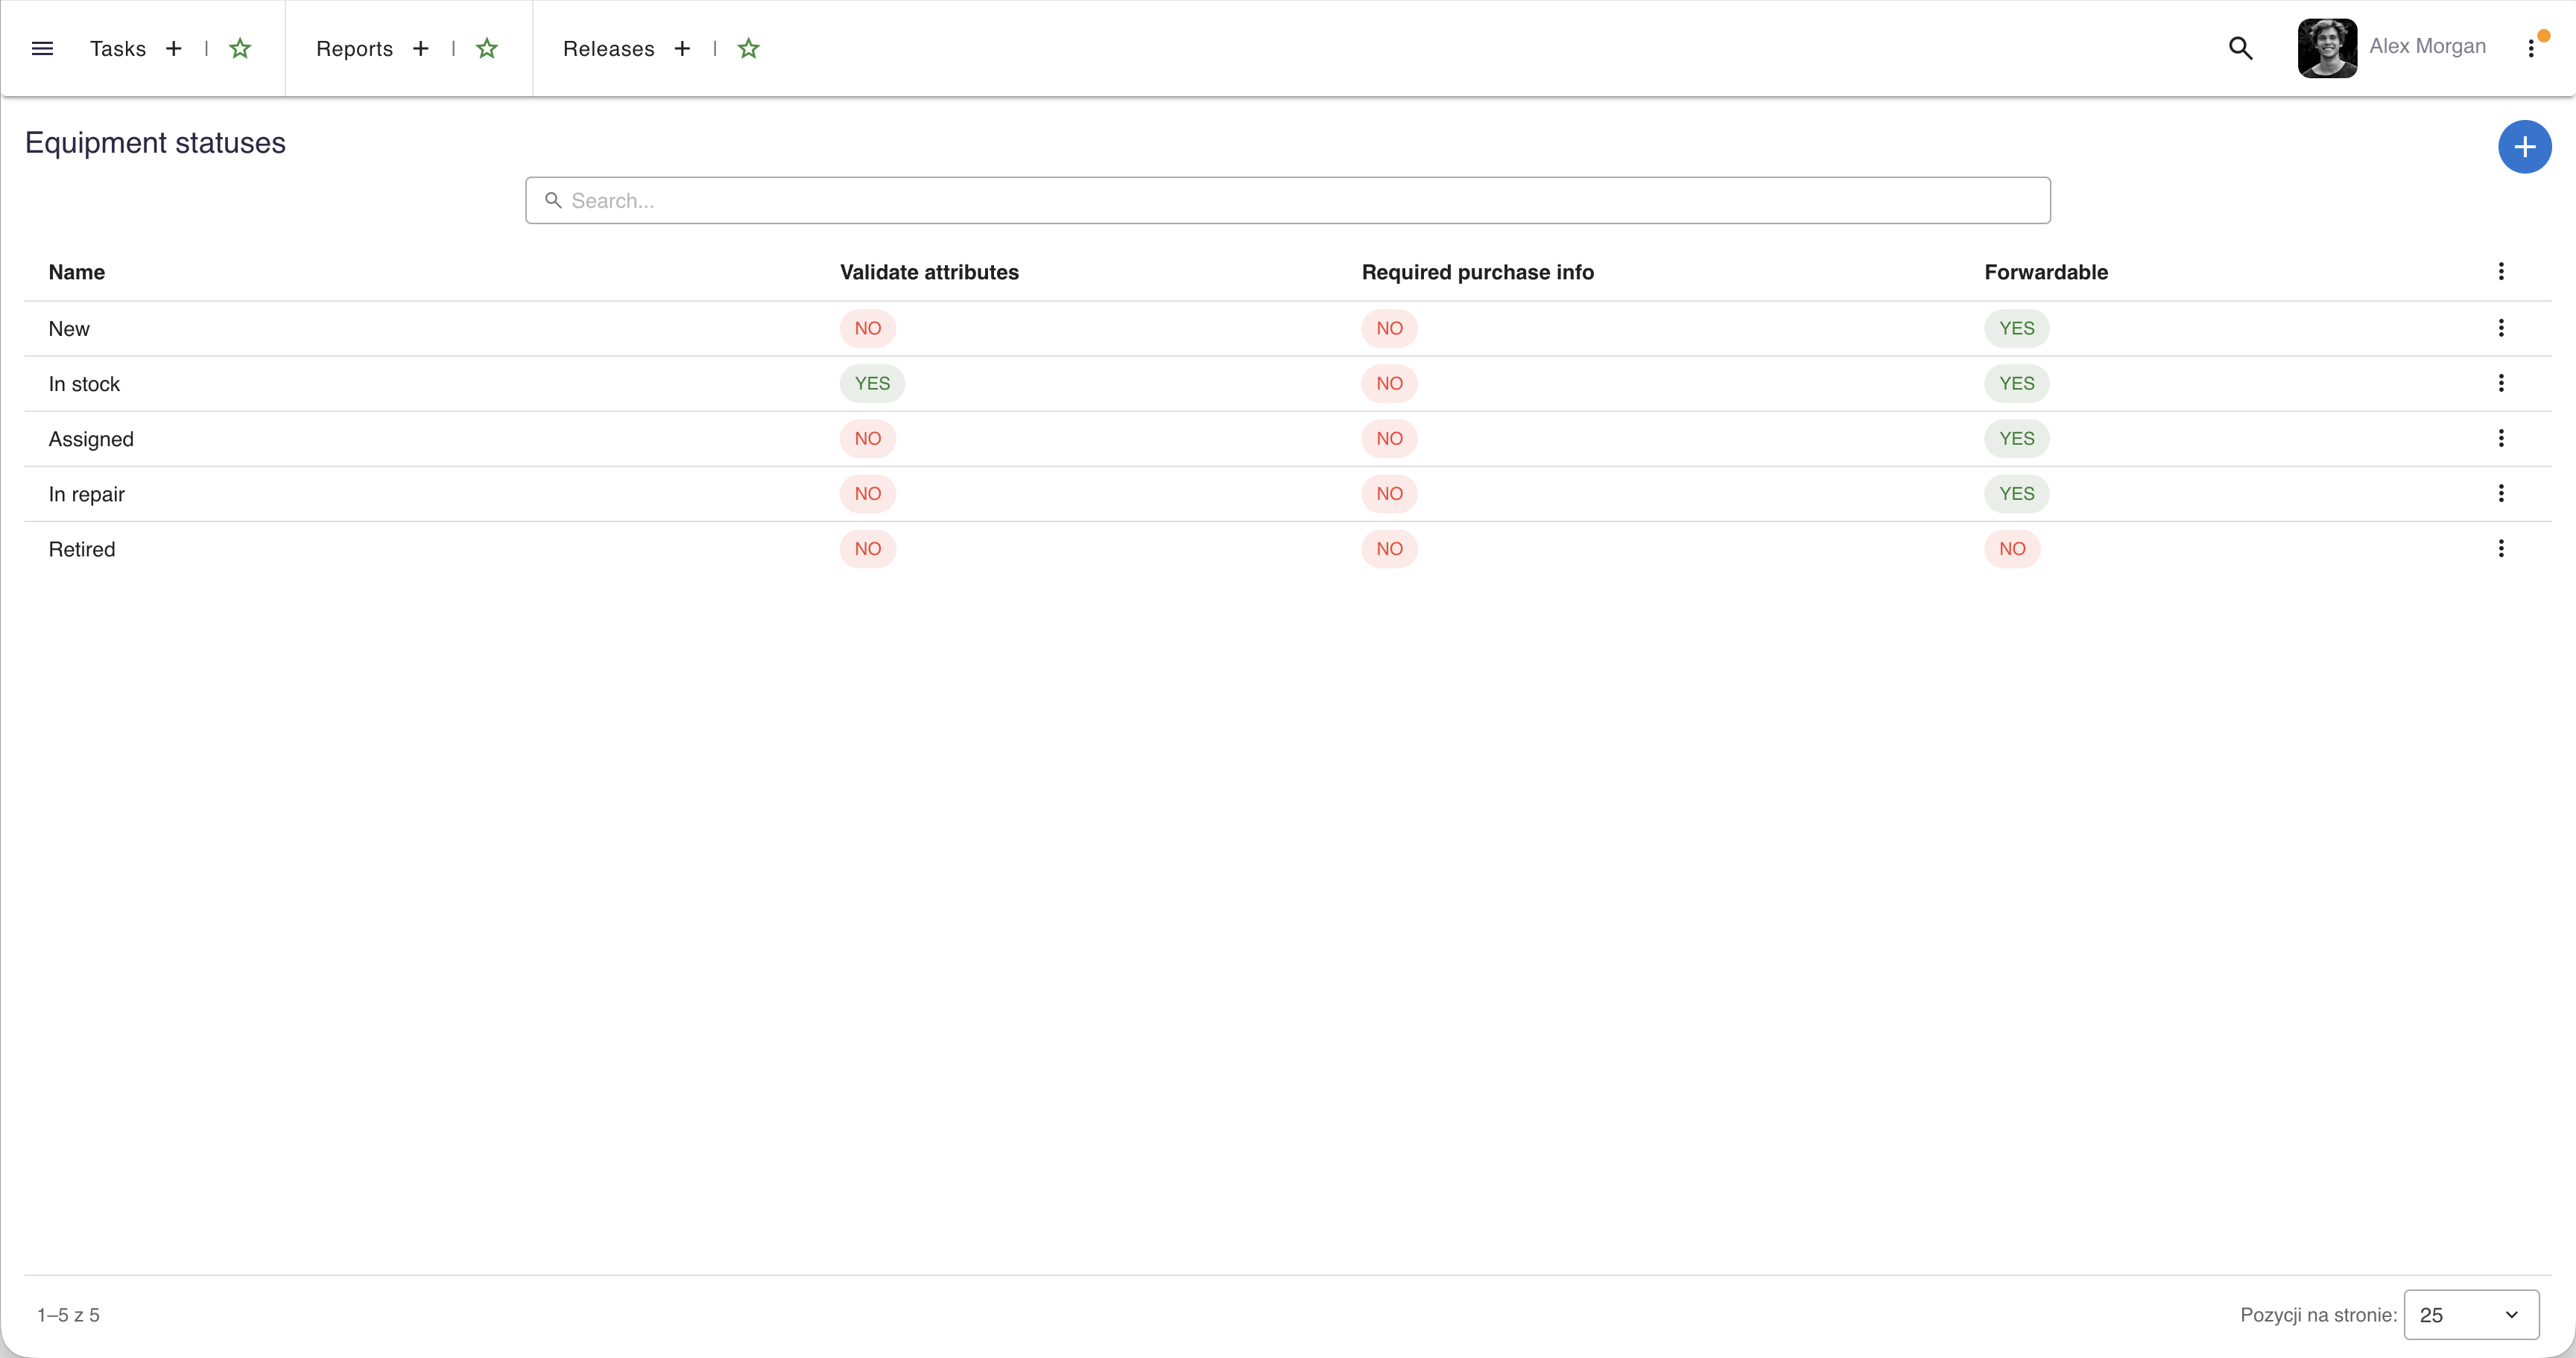
Task: Add a new task with Tasks plus icon
Action: pos(173,48)
